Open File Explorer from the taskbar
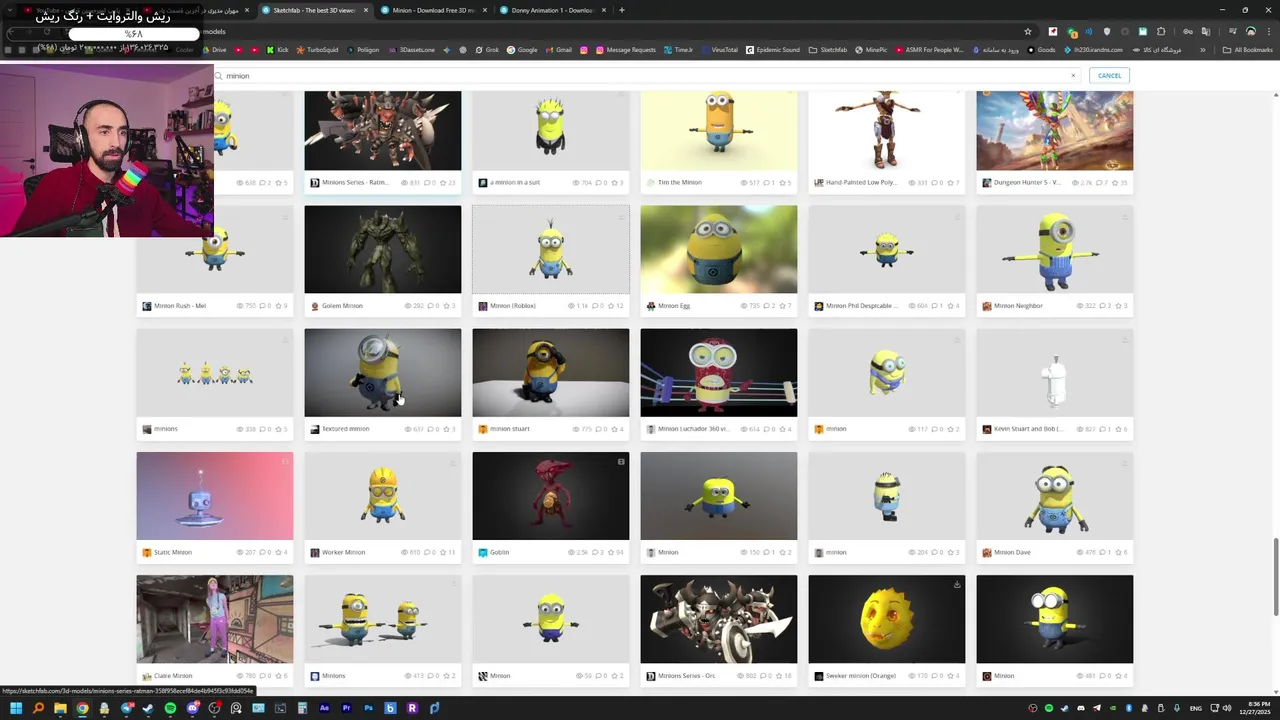Viewport: 1280px width, 720px height. pos(60,708)
